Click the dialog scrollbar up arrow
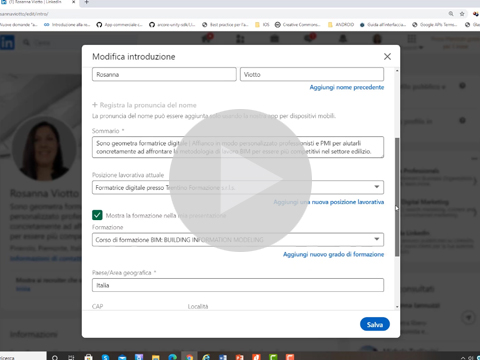Image resolution: width=480 pixels, height=360 pixels. point(397,71)
